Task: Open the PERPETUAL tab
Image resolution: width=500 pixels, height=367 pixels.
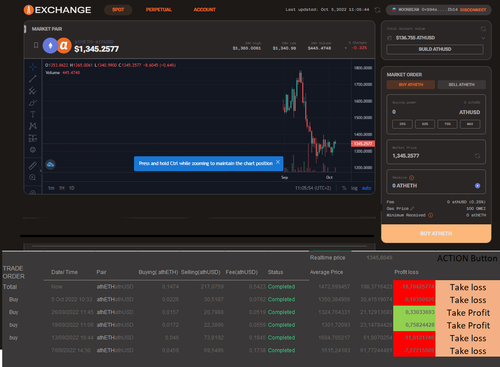Action: click(159, 10)
